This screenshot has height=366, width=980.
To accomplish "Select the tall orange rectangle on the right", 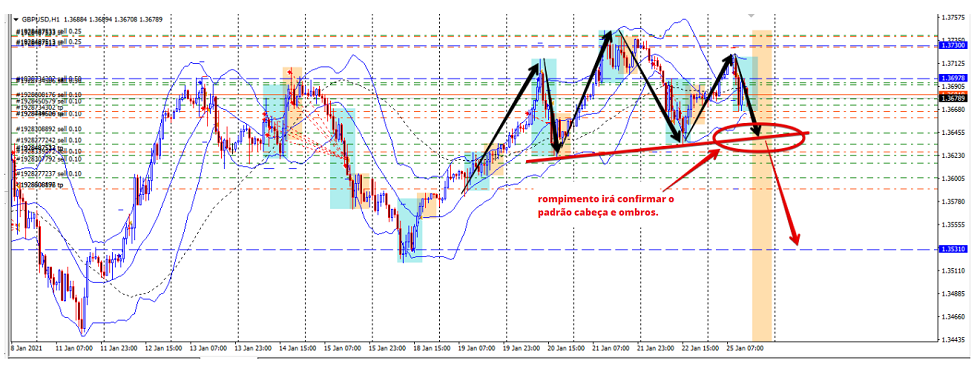I will point(762,185).
